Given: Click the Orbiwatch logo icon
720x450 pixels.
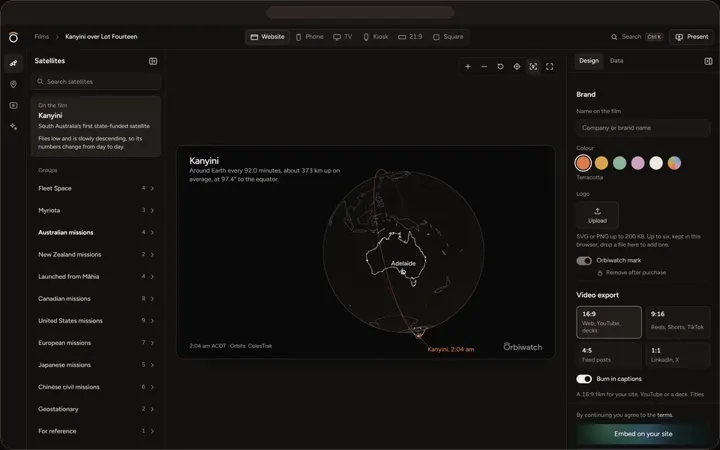Looking at the screenshot, I should (x=13, y=37).
